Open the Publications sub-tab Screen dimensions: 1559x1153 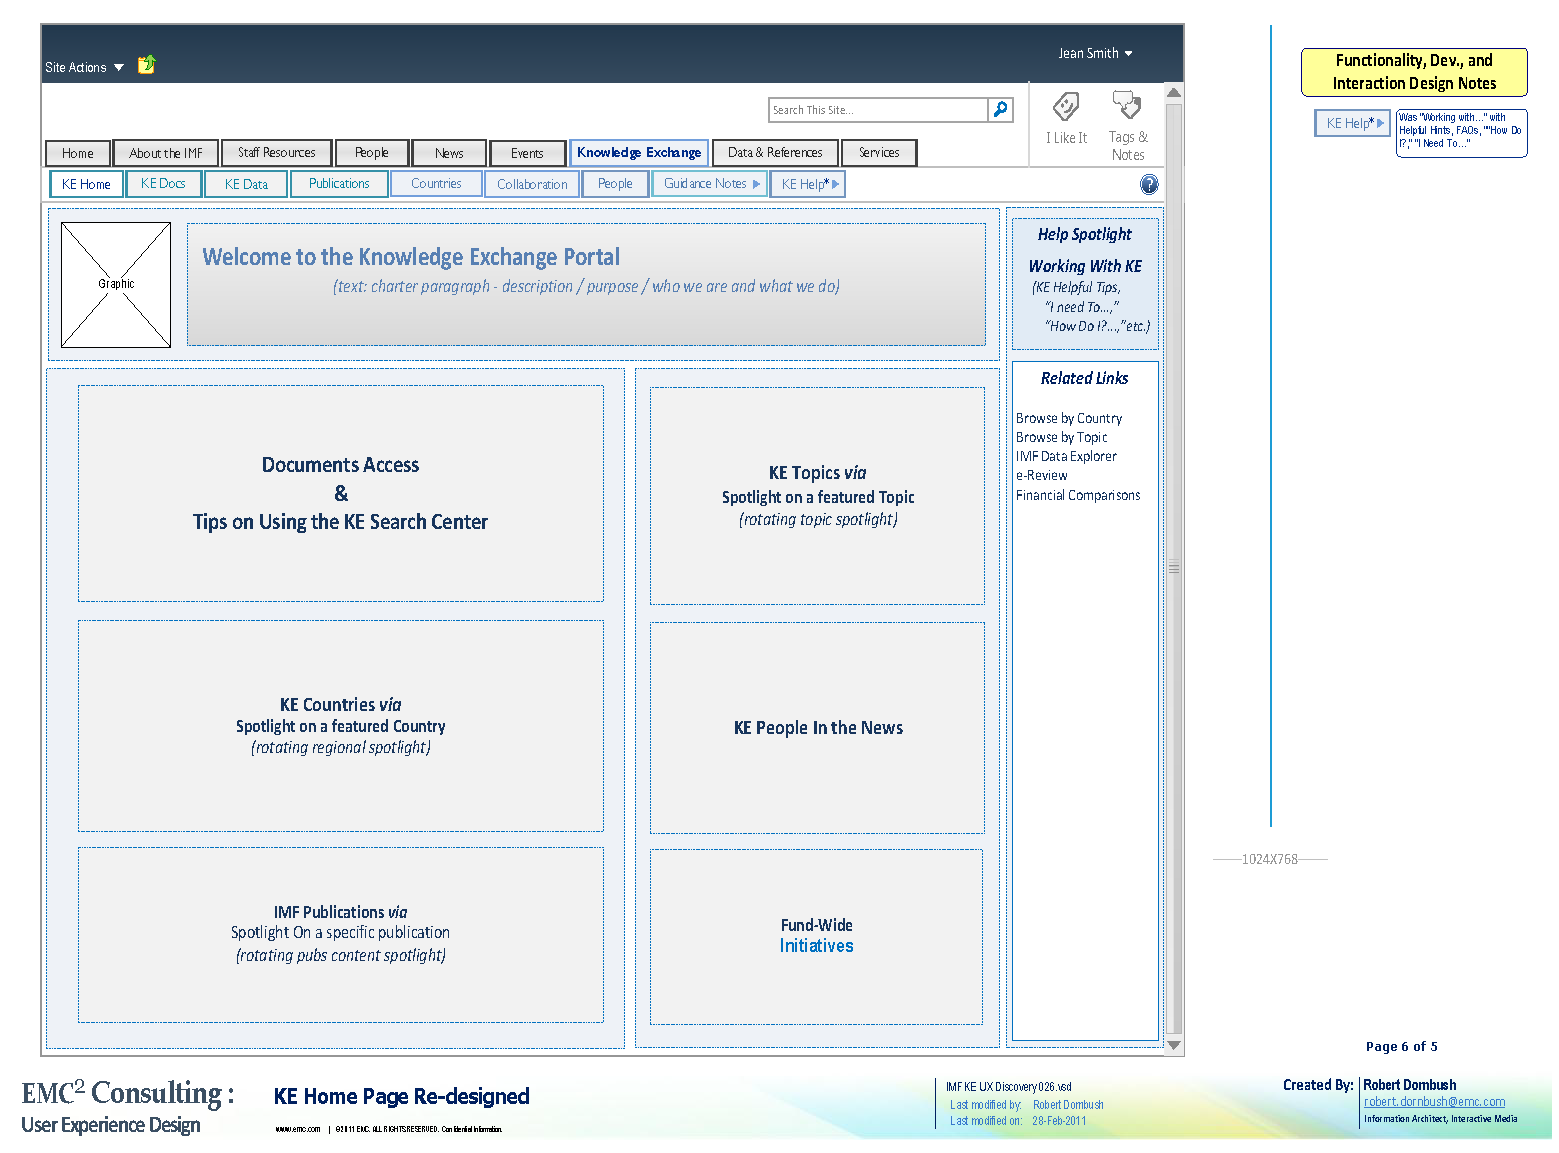(339, 184)
